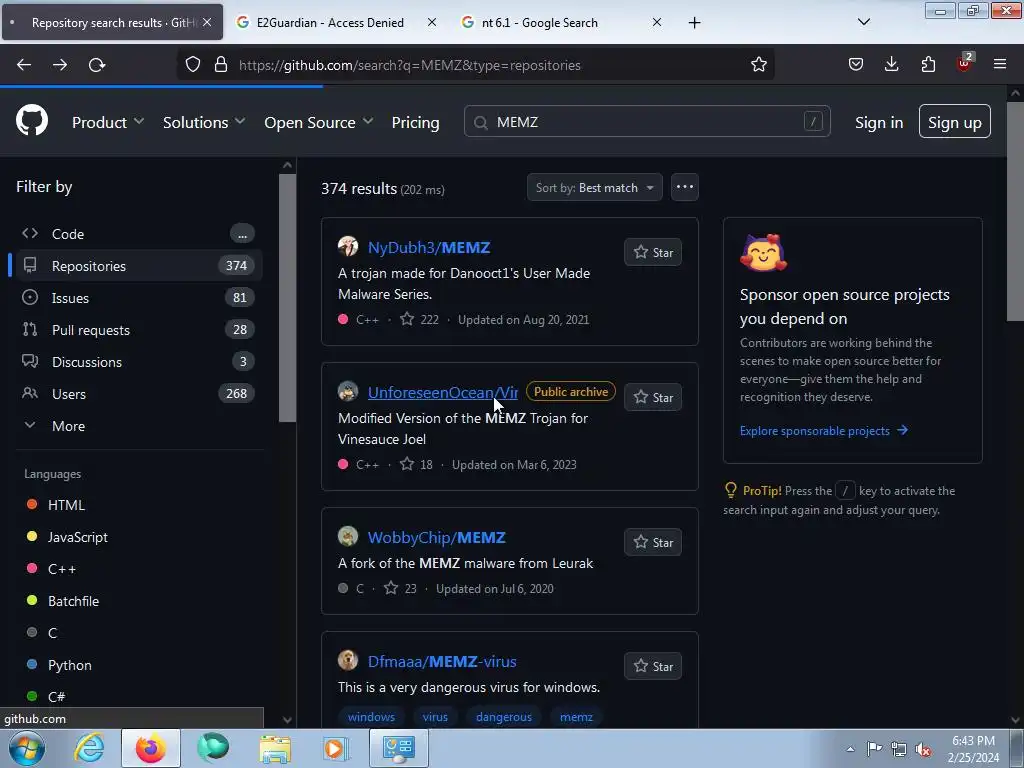Open the NyDubh3/MEMZ repository link
1024x768 pixels.
click(x=428, y=248)
